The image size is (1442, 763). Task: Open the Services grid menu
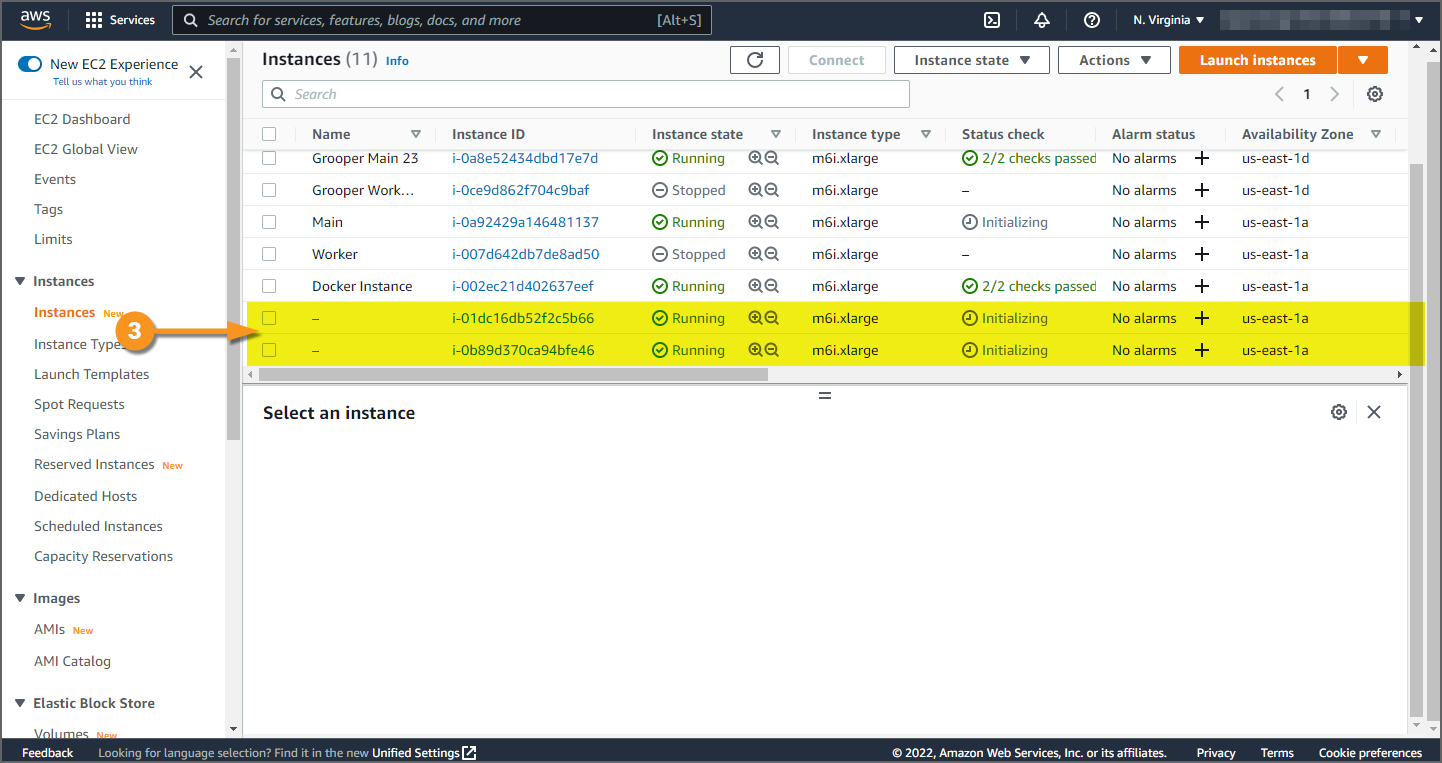[x=120, y=20]
